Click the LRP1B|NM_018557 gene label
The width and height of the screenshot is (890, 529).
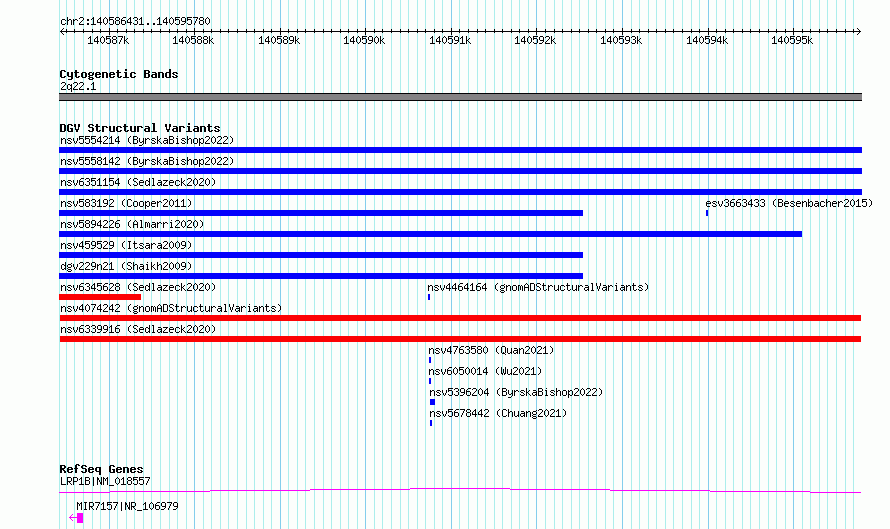105,481
